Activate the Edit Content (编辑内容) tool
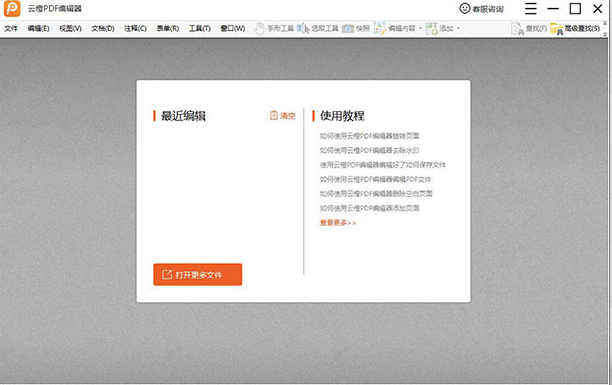The width and height of the screenshot is (612, 385). [x=395, y=29]
